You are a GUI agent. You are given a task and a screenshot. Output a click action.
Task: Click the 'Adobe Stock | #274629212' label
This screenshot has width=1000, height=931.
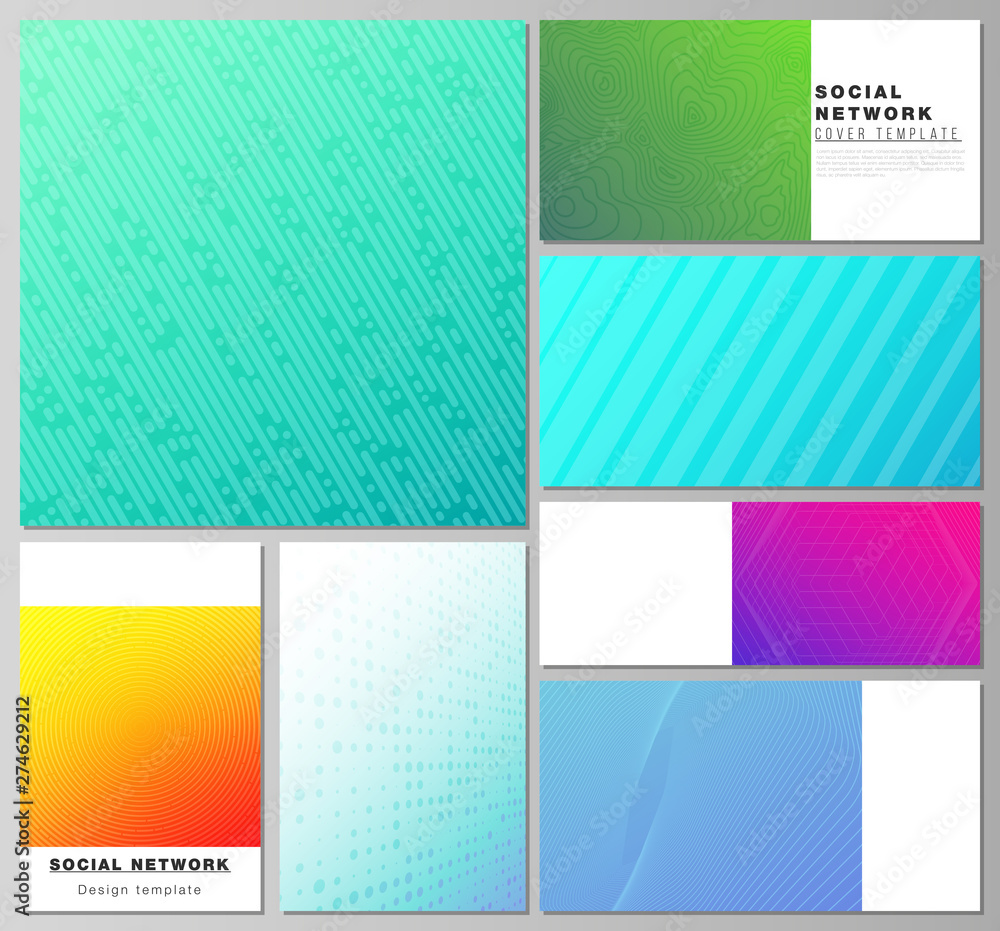pos(23,805)
